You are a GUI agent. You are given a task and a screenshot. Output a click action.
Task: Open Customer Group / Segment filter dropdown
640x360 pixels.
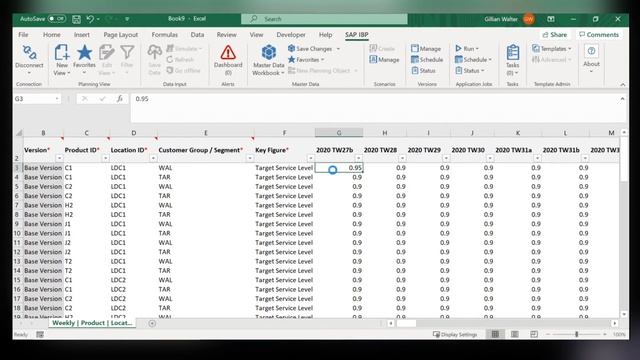pos(250,158)
